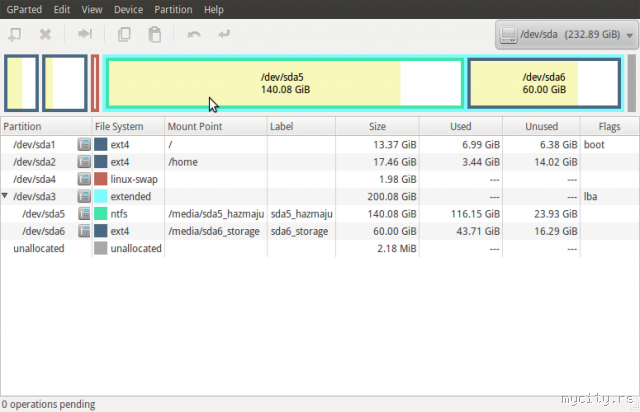The image size is (640, 412).
Task: Click the /media/sda6_storage mount point cell
Action: 214,231
